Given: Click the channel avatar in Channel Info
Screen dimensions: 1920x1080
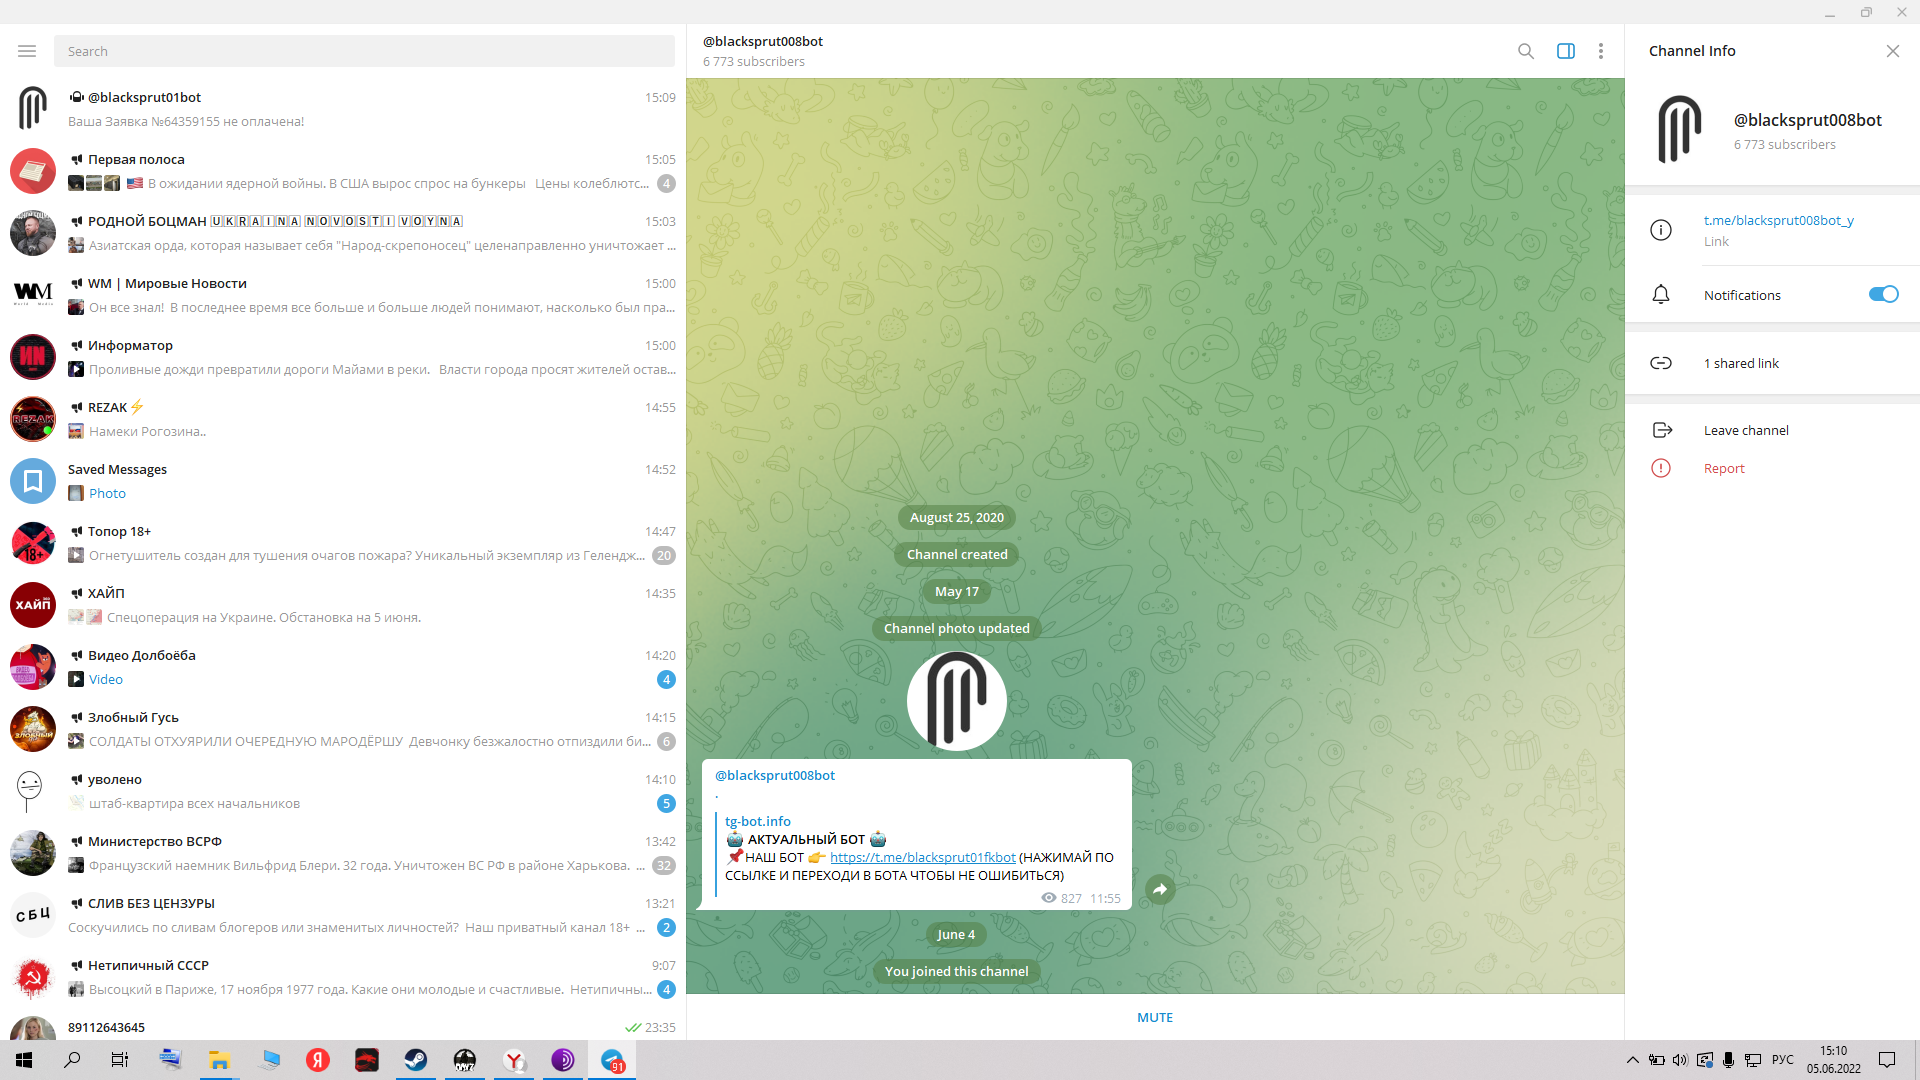Looking at the screenshot, I should pyautogui.click(x=1680, y=130).
